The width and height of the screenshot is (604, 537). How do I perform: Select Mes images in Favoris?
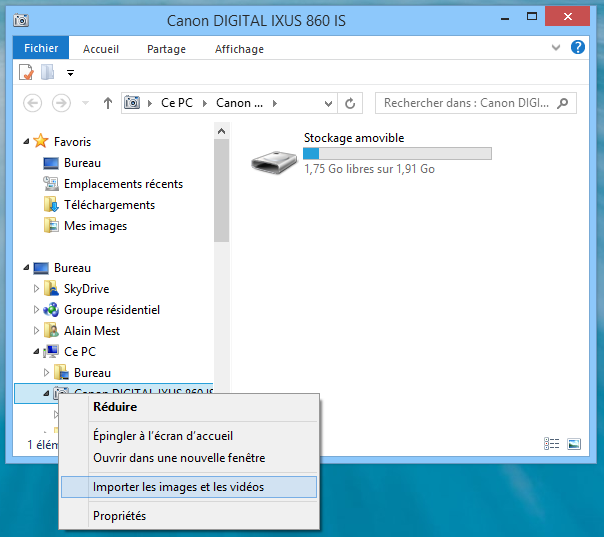tap(95, 226)
